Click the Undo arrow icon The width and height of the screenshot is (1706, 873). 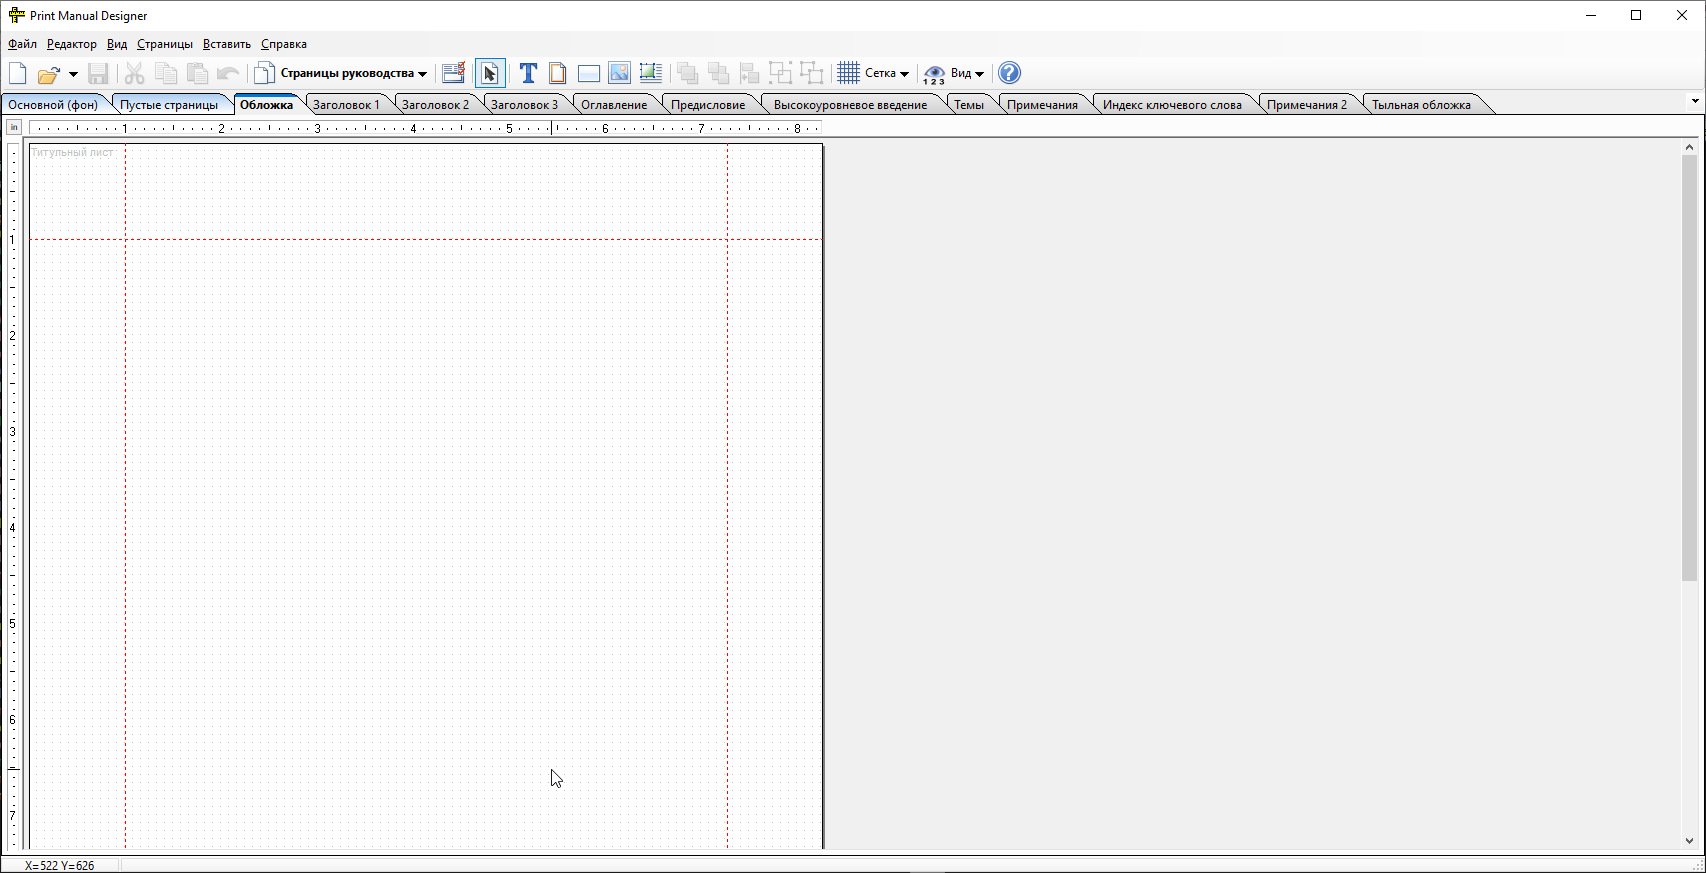229,73
